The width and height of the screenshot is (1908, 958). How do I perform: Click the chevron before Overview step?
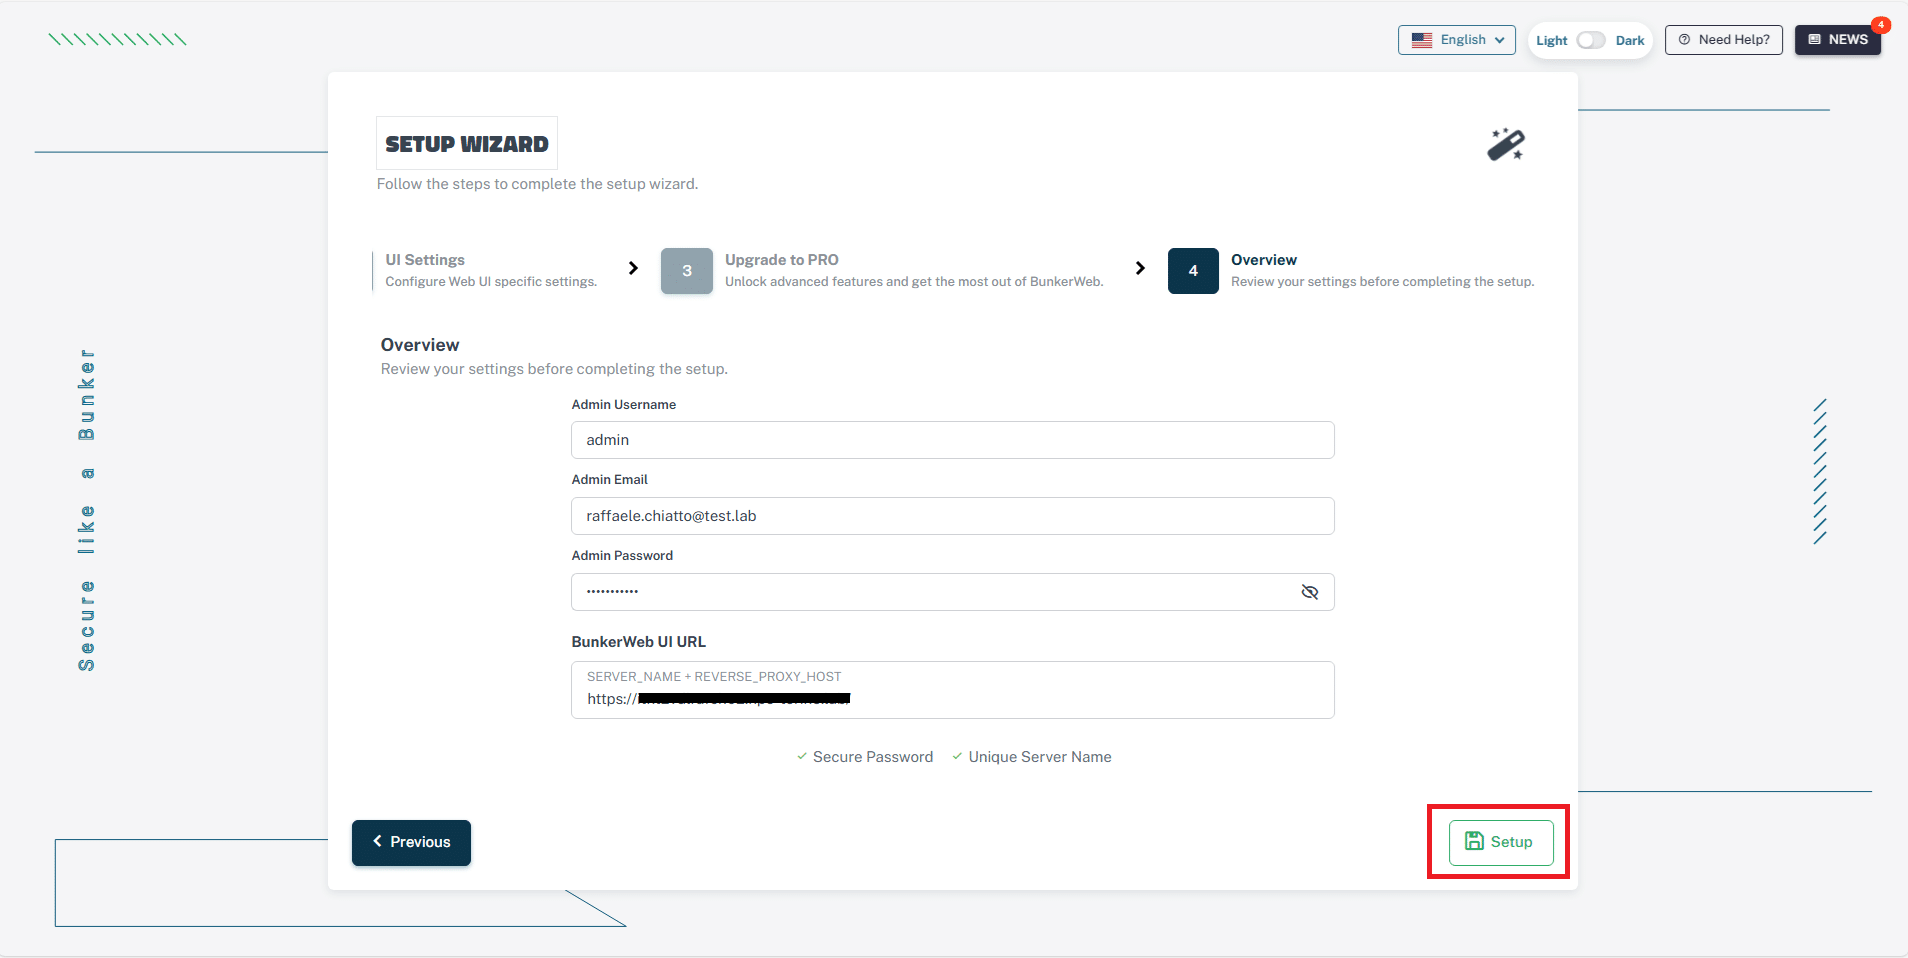[1140, 268]
